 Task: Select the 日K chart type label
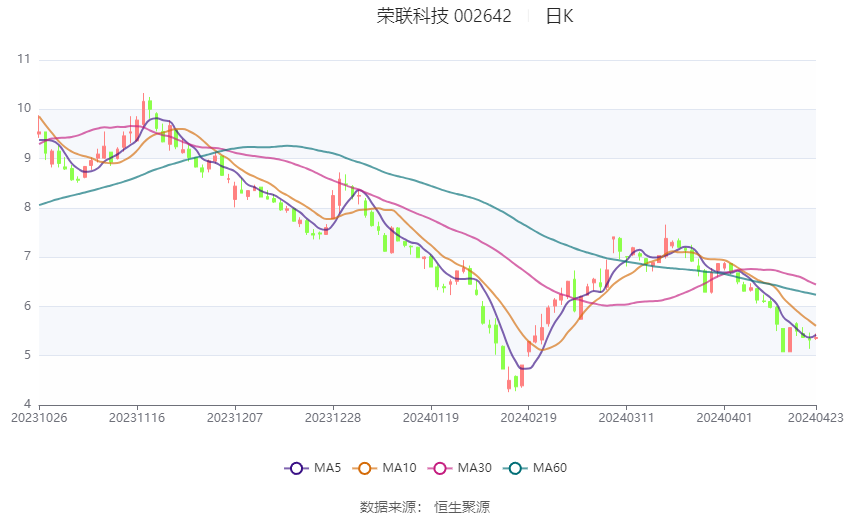pyautogui.click(x=559, y=16)
